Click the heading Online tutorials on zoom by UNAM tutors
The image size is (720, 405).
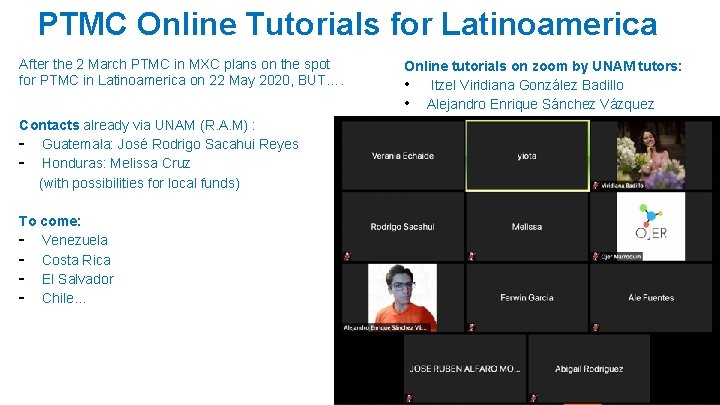[x=543, y=66]
